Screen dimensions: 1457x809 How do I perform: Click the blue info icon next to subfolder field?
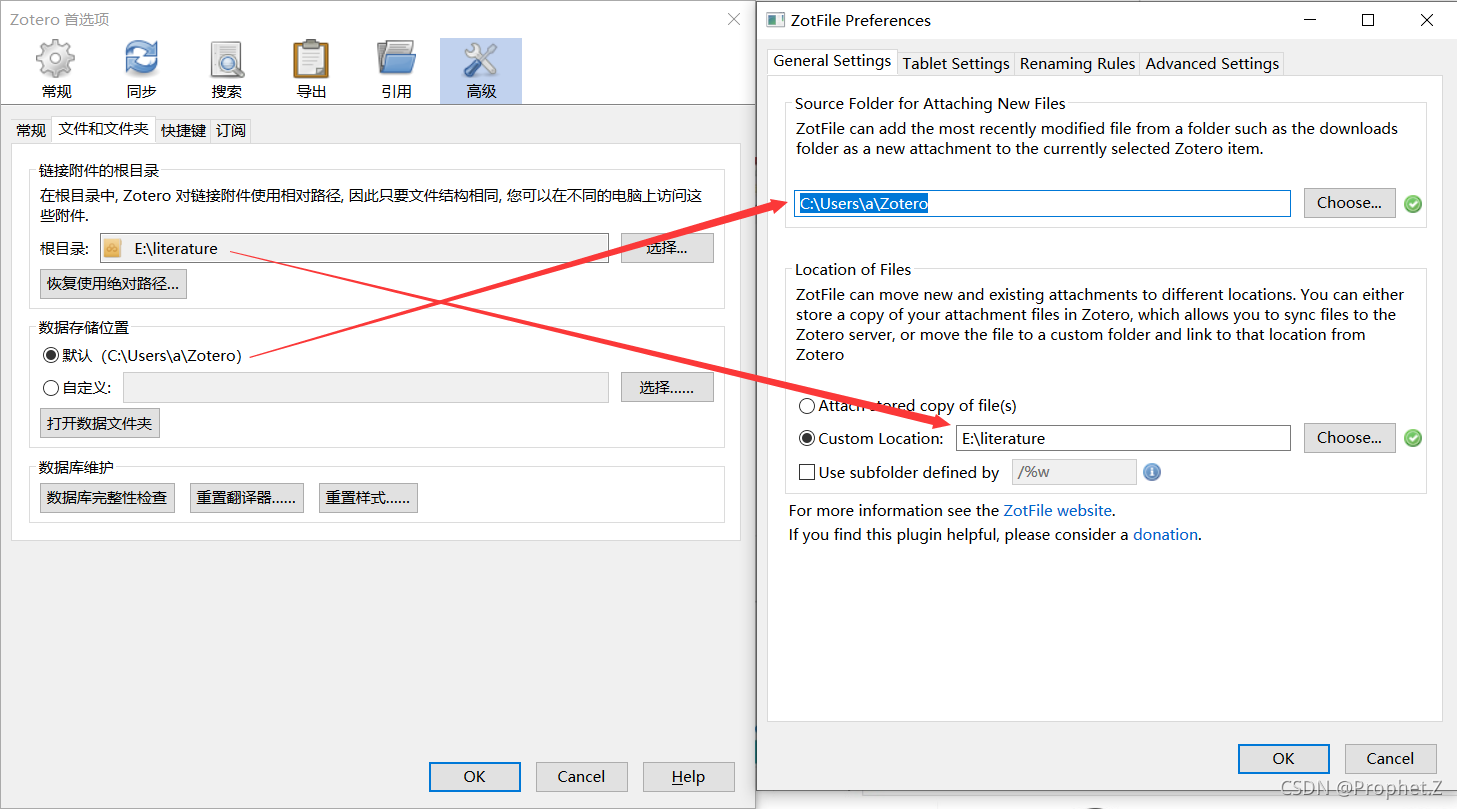pos(1152,472)
